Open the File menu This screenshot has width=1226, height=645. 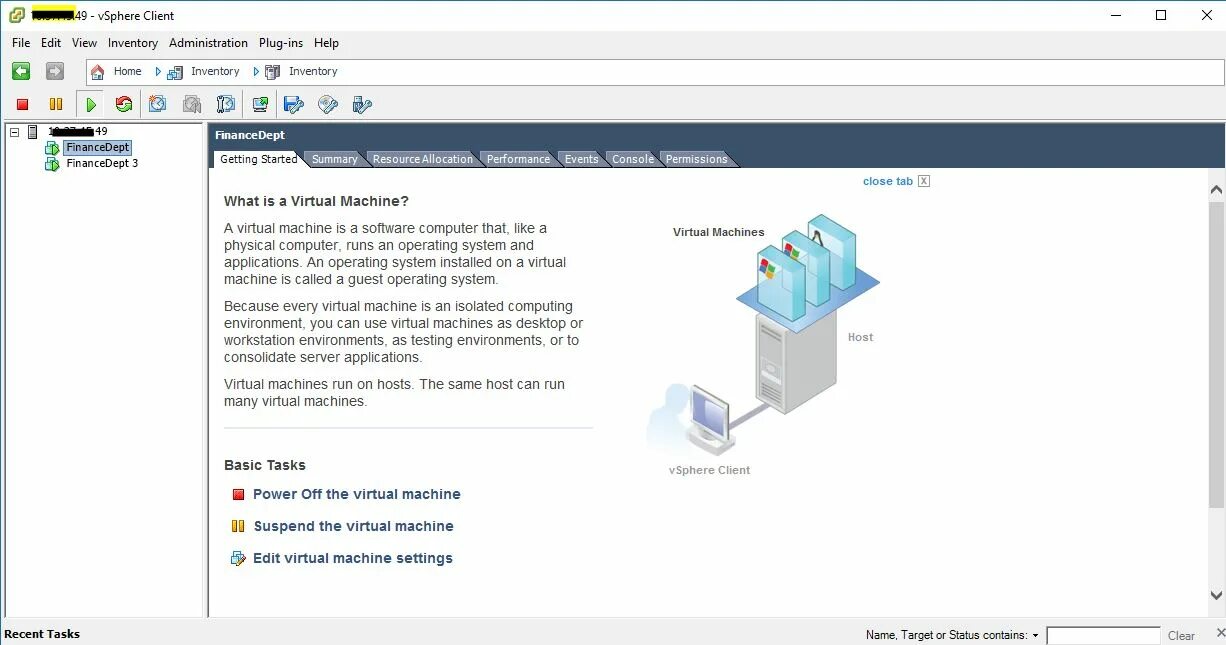[21, 43]
